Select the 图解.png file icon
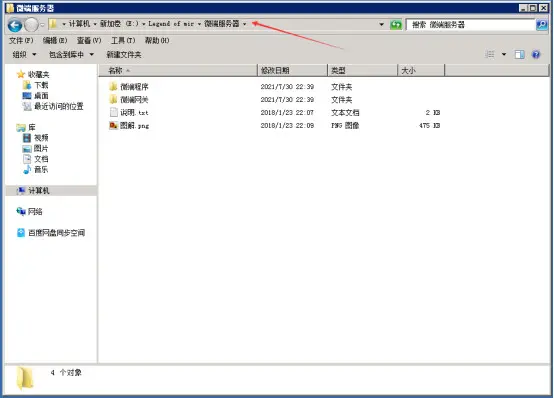This screenshot has height=398, width=554. pyautogui.click(x=113, y=125)
